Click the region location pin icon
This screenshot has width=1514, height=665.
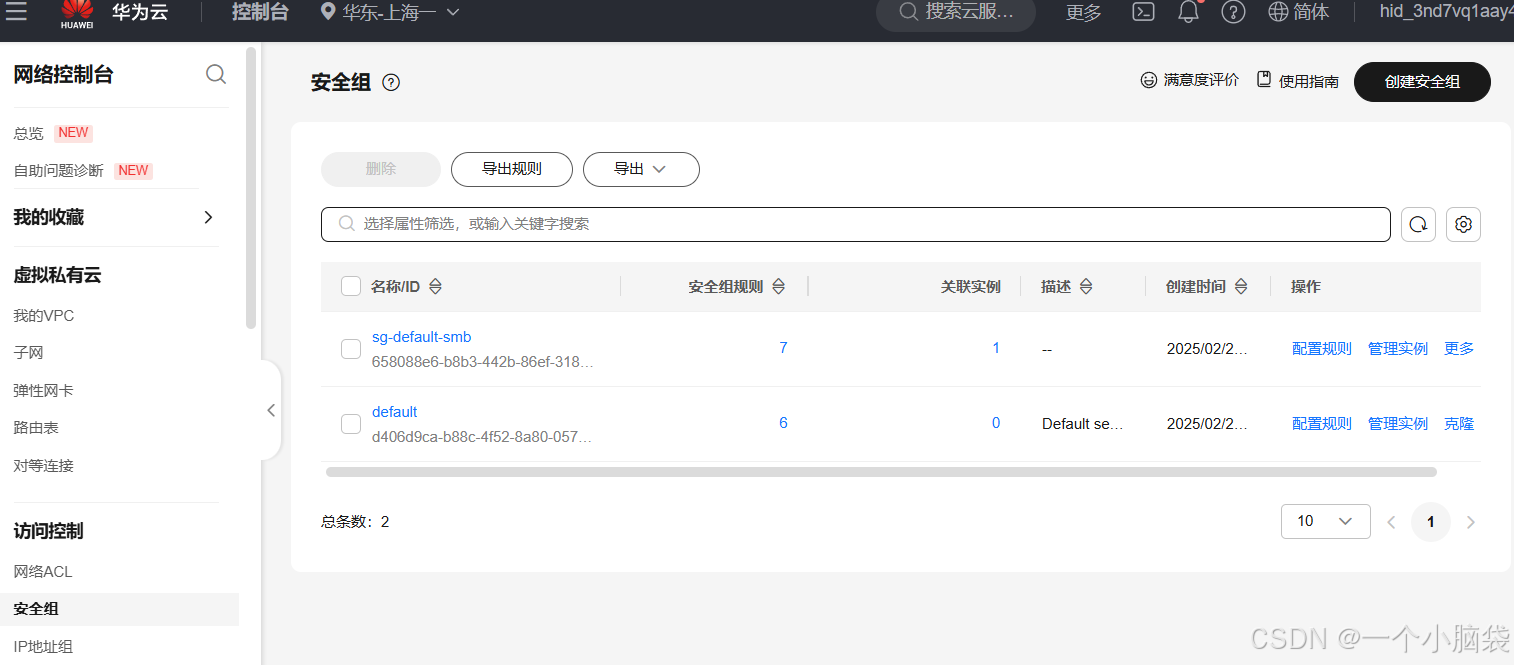(x=328, y=12)
